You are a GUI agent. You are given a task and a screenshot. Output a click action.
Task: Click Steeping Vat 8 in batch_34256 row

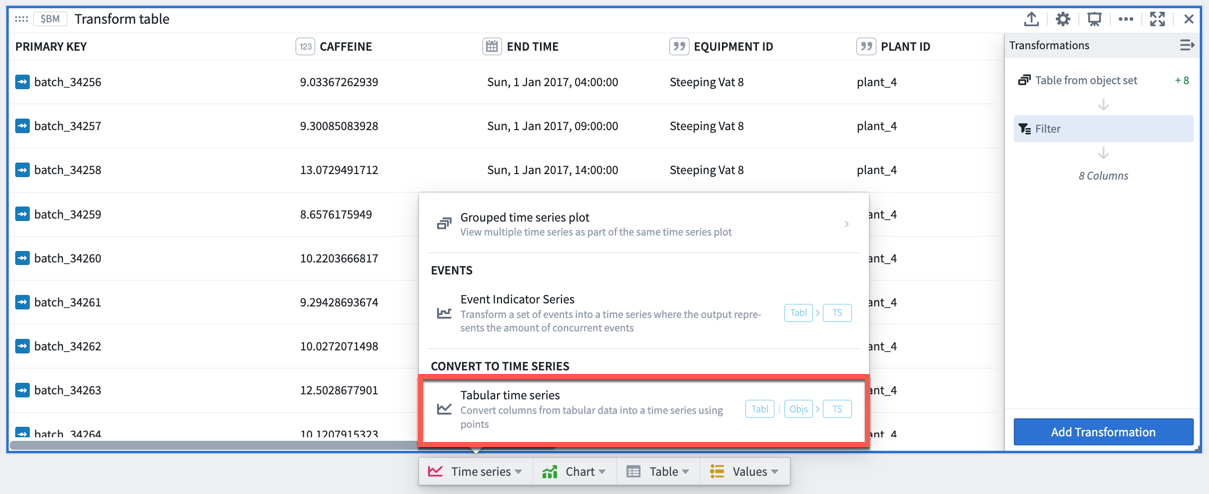point(707,82)
